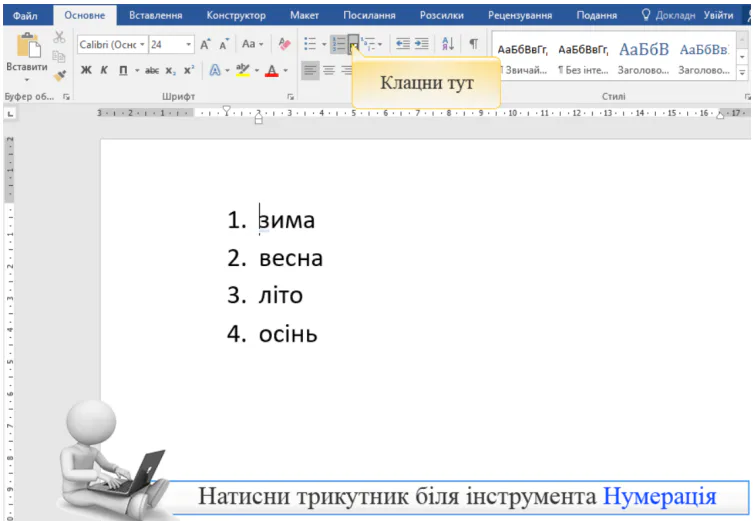Toggle bold formatting (Ж)
Screen dimensions: 753x521
[86, 71]
